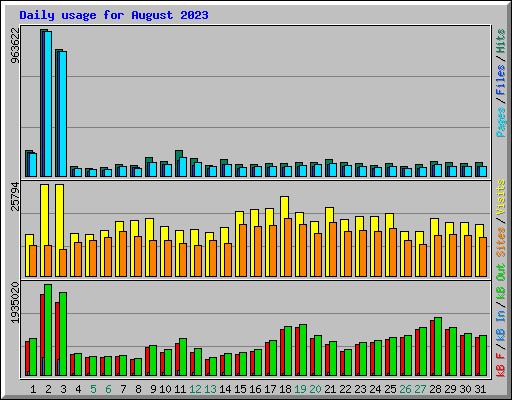This screenshot has width=512, height=400.
Task: Click green weekend day label 13
Action: (210, 389)
